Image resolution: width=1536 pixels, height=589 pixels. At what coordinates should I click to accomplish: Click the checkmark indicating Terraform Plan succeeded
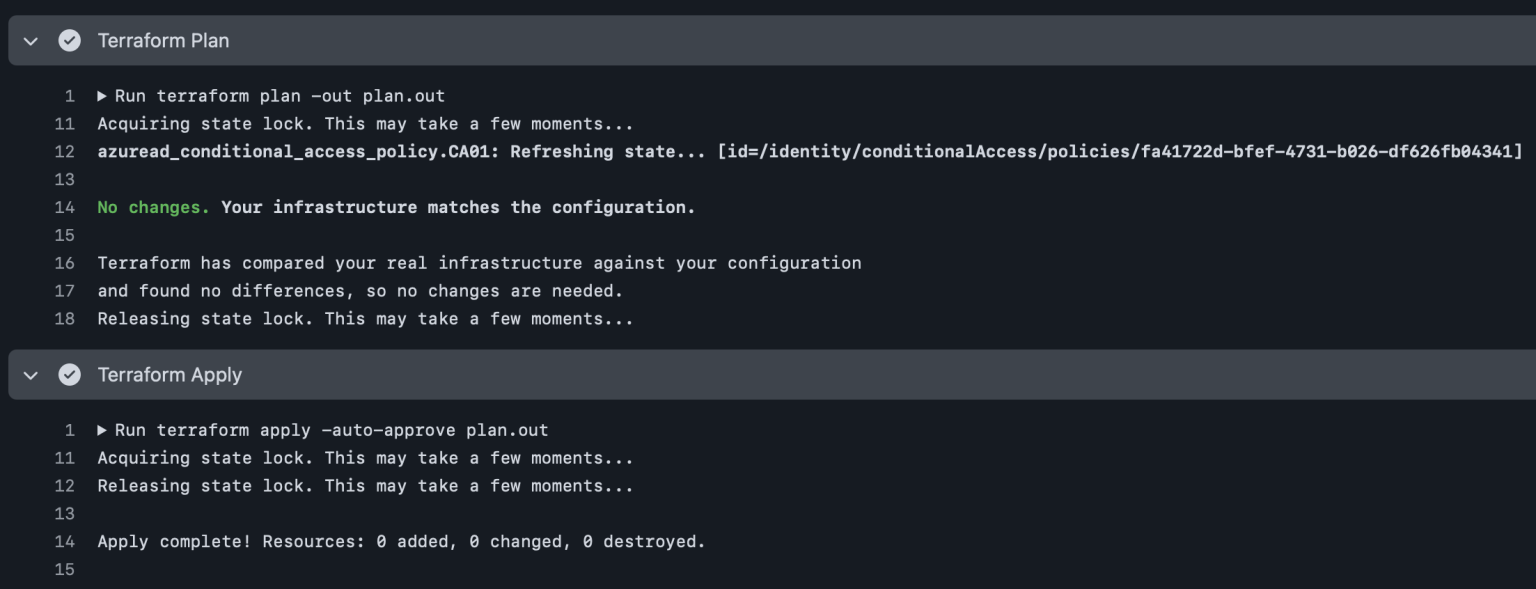tap(68, 41)
